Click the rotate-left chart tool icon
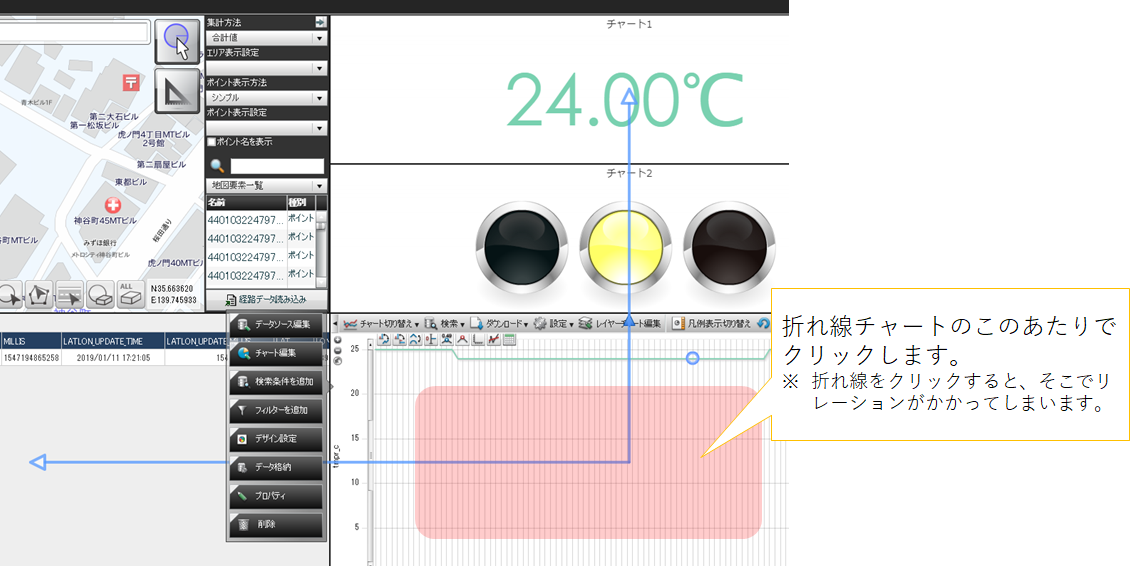1132x566 pixels. point(384,339)
